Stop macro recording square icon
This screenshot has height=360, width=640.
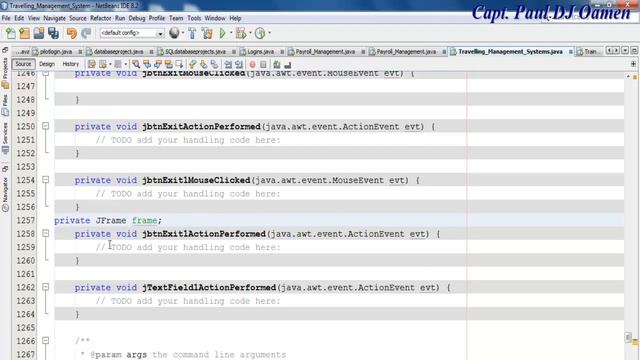click(x=263, y=64)
